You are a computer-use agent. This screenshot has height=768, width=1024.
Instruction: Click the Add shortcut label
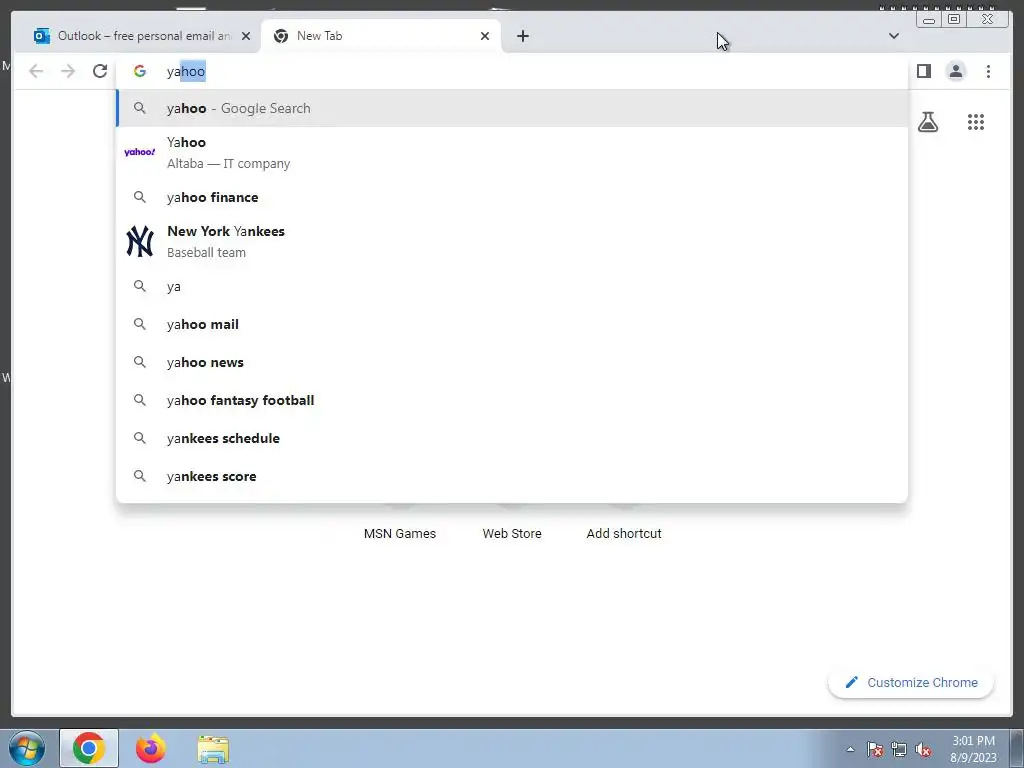624,534
